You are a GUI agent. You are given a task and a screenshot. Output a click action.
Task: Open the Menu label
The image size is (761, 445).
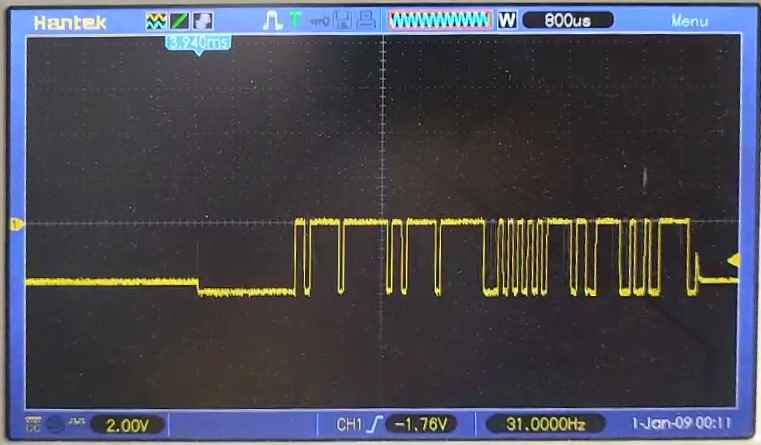coord(689,20)
